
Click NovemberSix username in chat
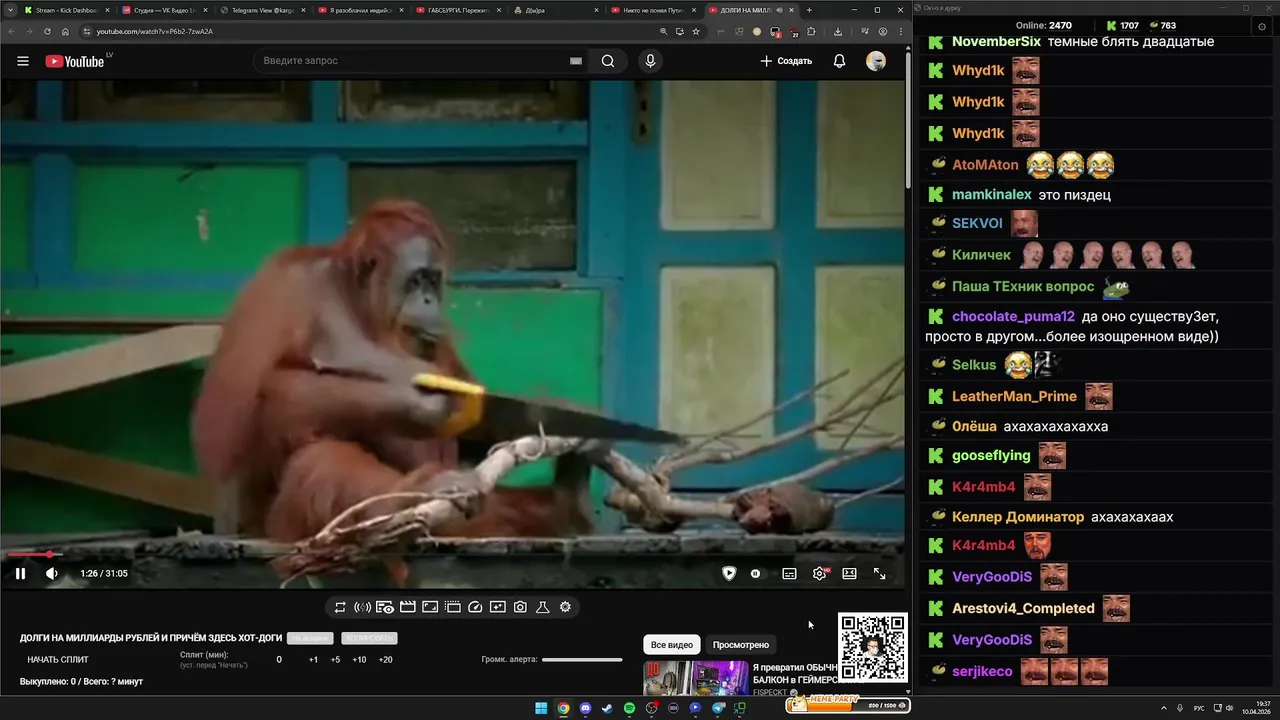pyautogui.click(x=994, y=42)
